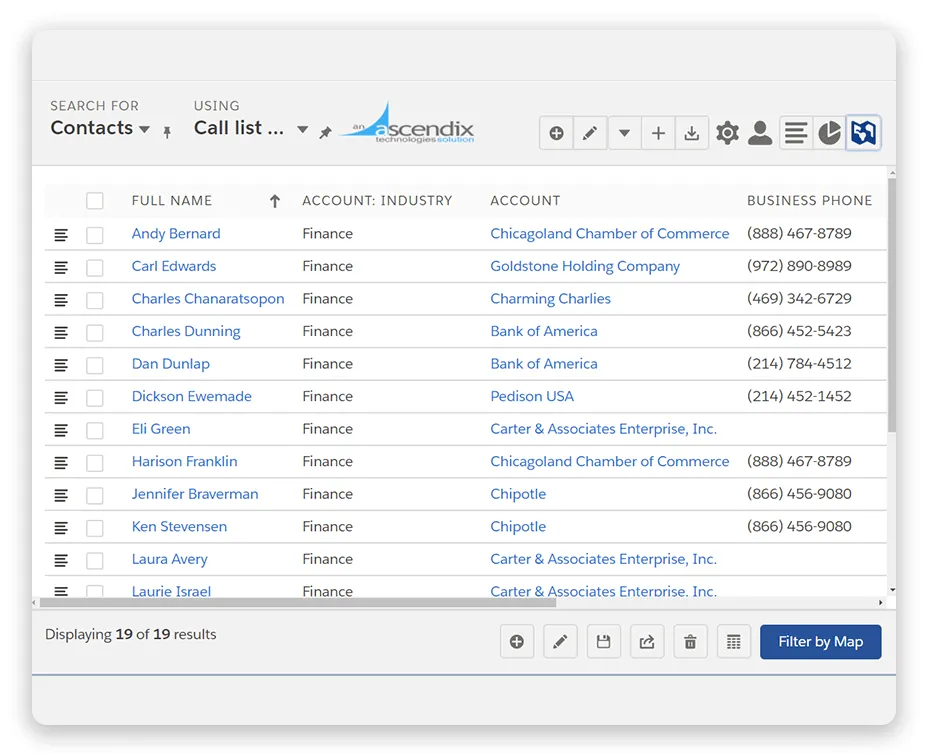This screenshot has height=754, width=928.
Task: Click the save floppy disk button
Action: (x=603, y=642)
